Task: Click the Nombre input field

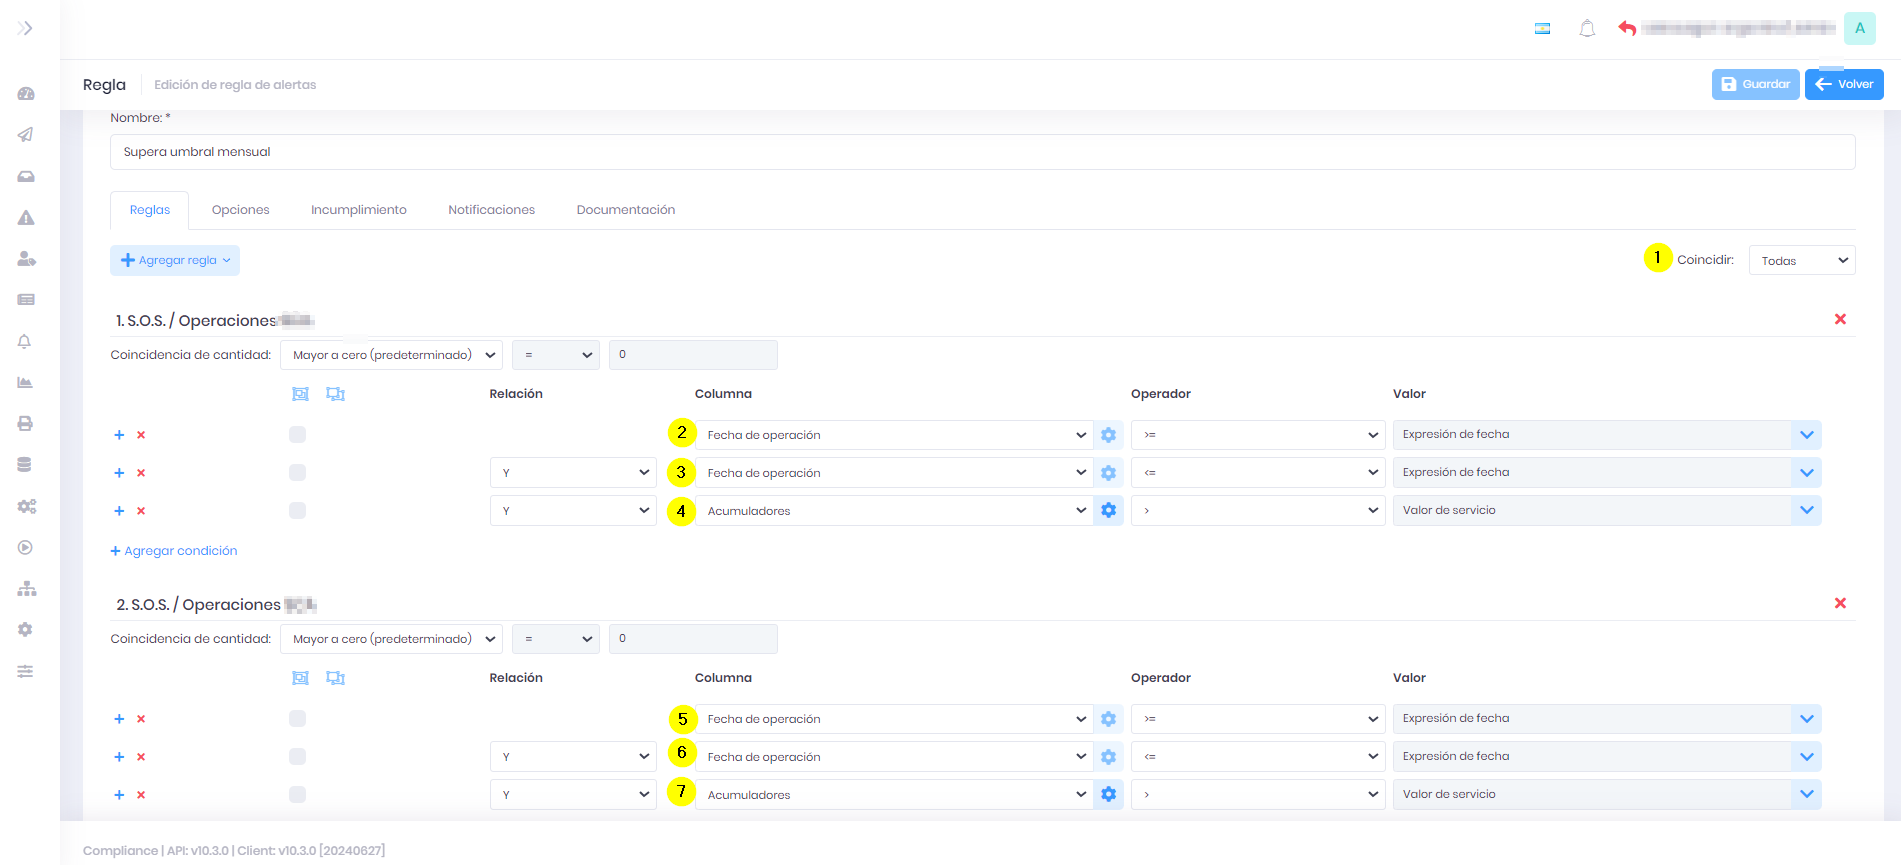Action: [x=982, y=152]
